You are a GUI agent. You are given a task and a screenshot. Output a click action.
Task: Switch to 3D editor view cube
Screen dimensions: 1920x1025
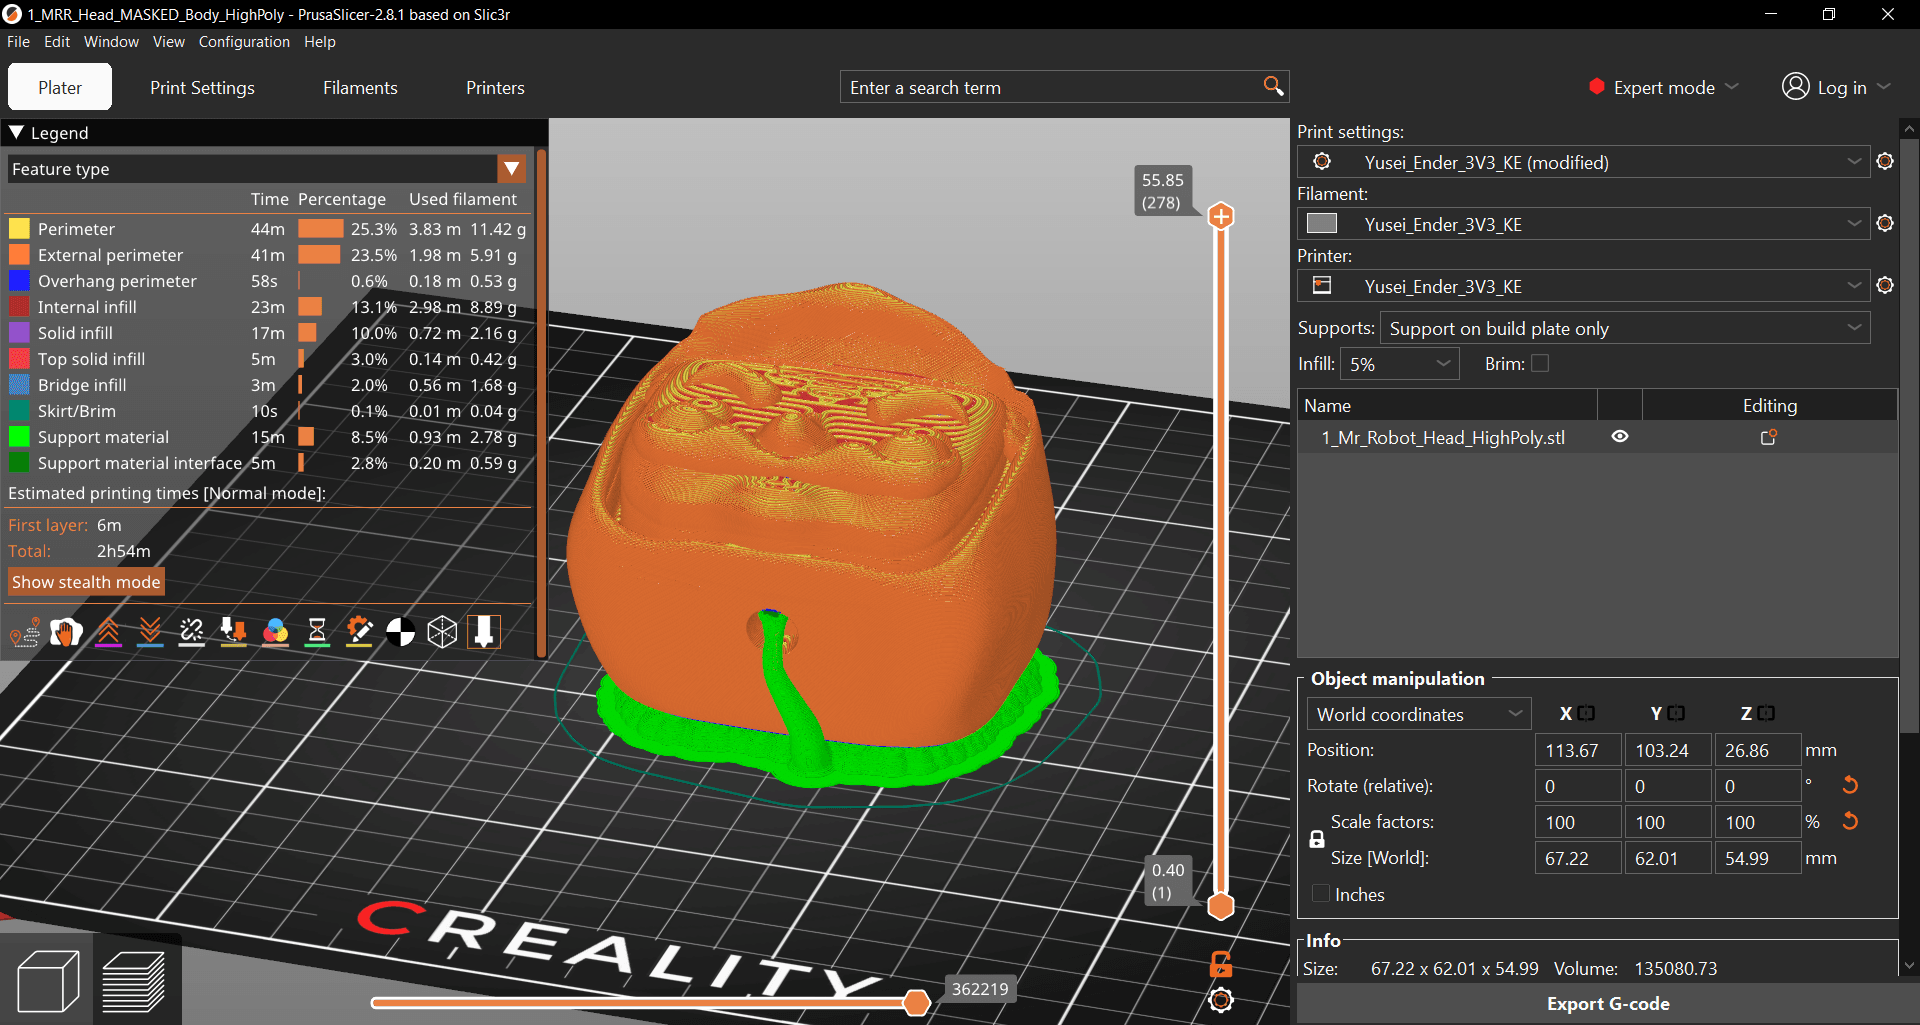coord(47,981)
